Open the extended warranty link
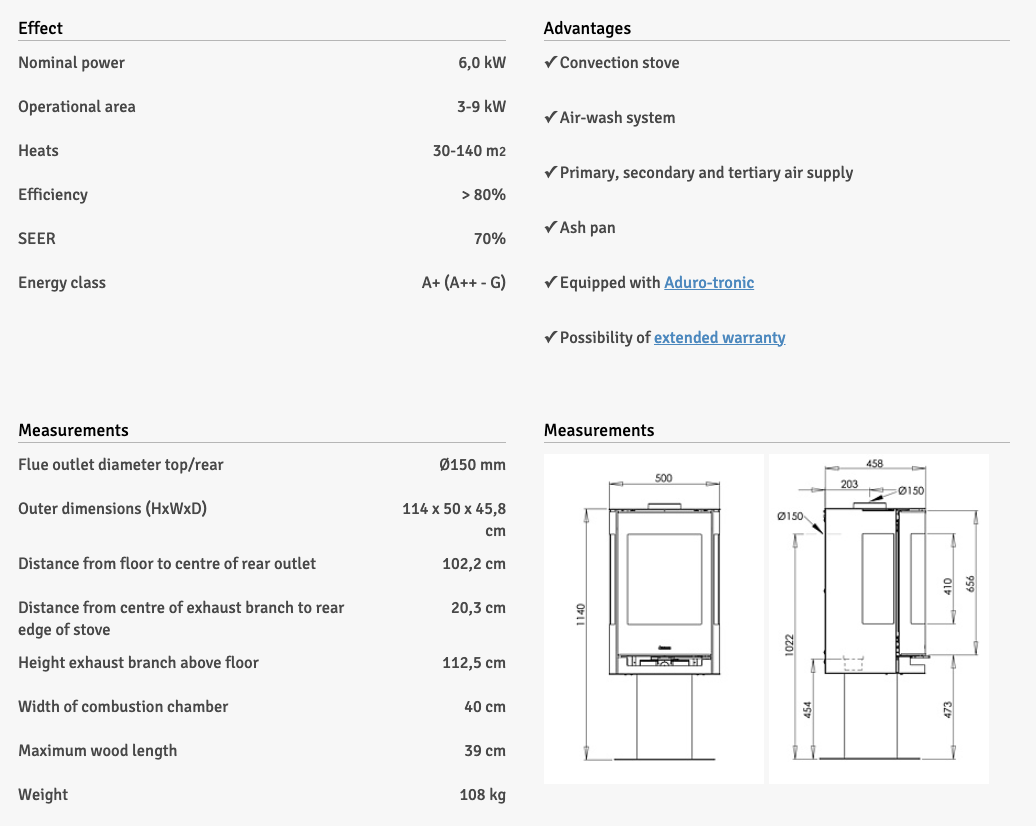This screenshot has height=826, width=1036. [719, 338]
